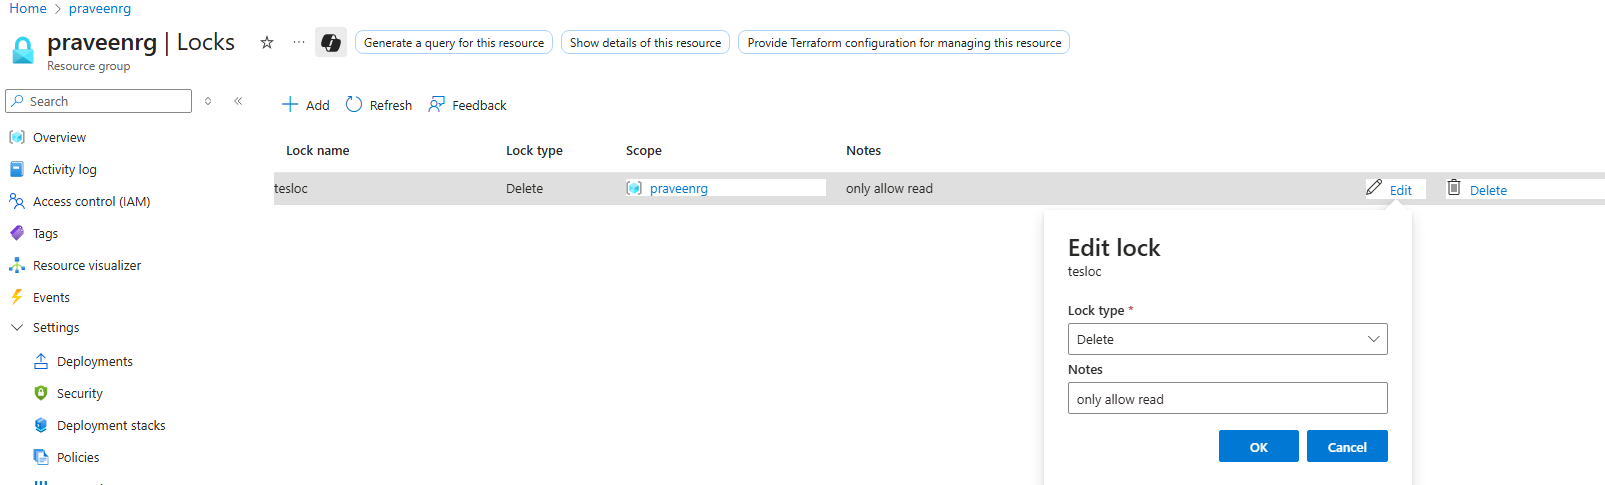Click Provide Terraform configuration button
Screen dimensions: 1605x485
coord(904,42)
